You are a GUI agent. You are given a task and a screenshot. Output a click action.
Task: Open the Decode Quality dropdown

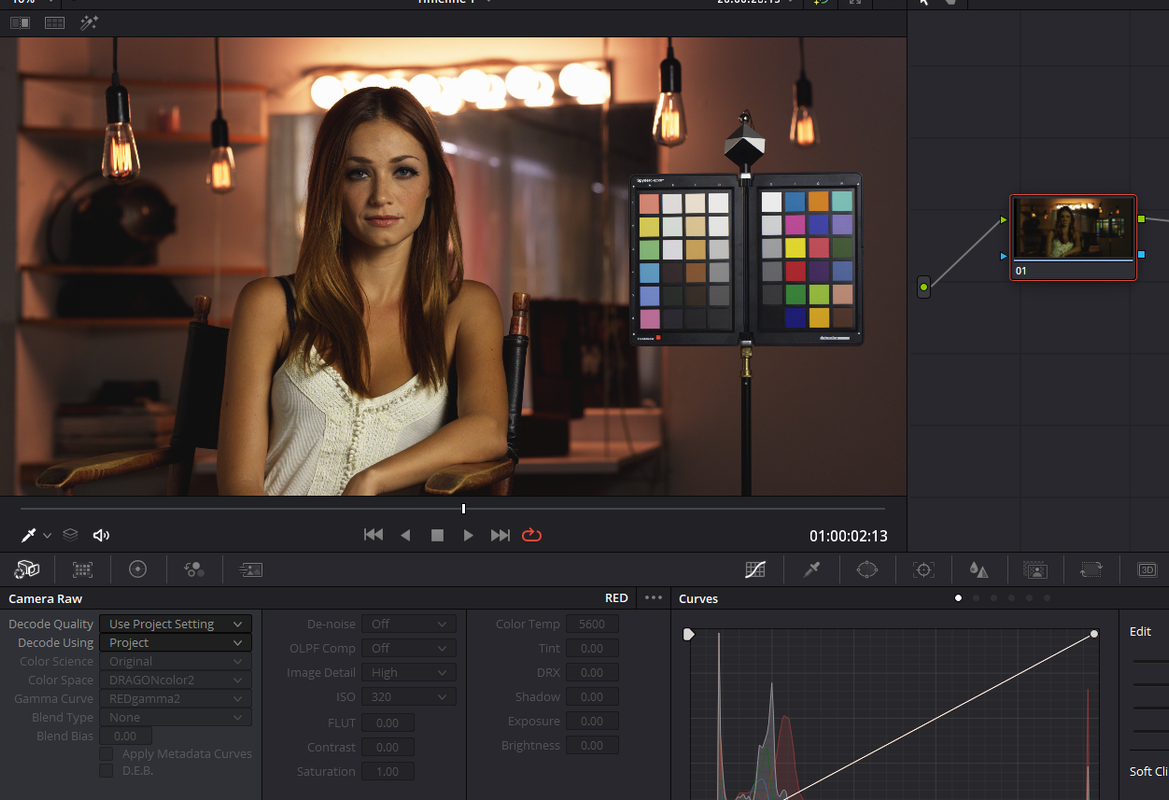[175, 623]
